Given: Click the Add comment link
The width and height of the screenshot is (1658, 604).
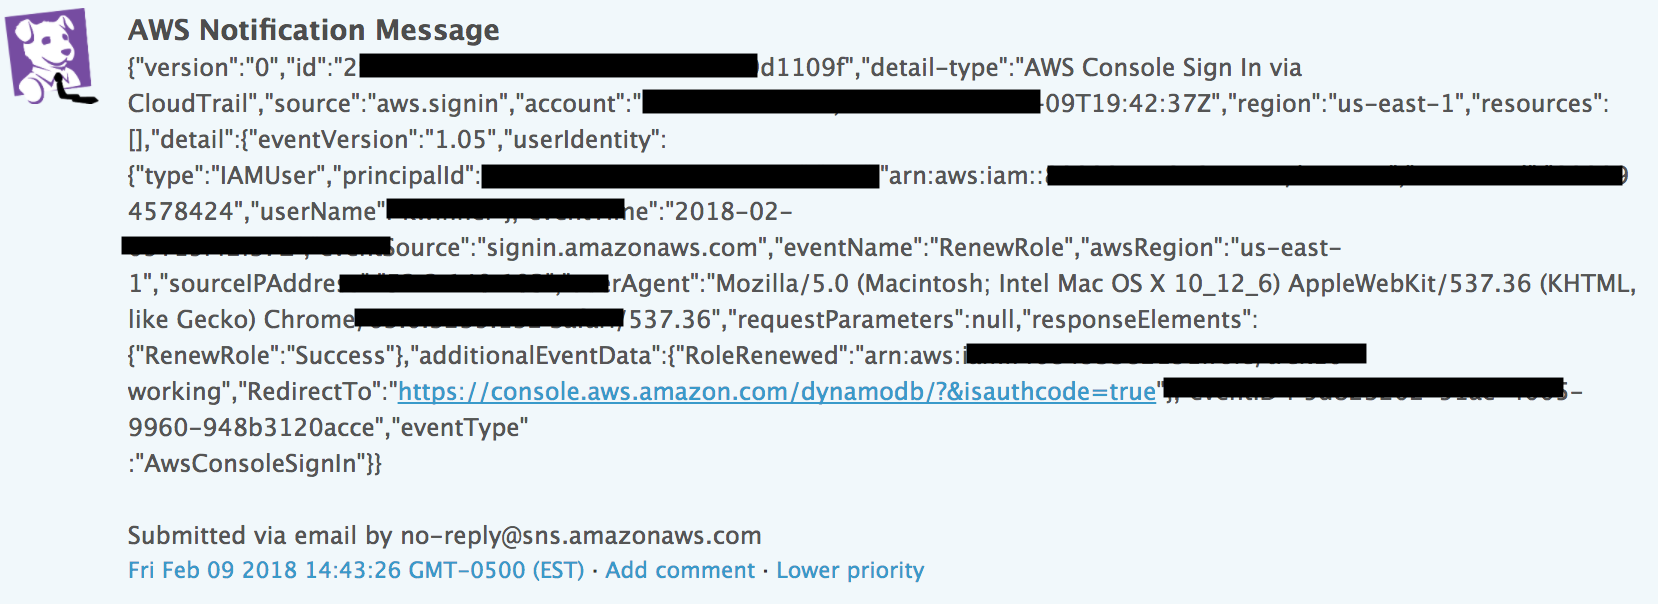Looking at the screenshot, I should [x=680, y=570].
